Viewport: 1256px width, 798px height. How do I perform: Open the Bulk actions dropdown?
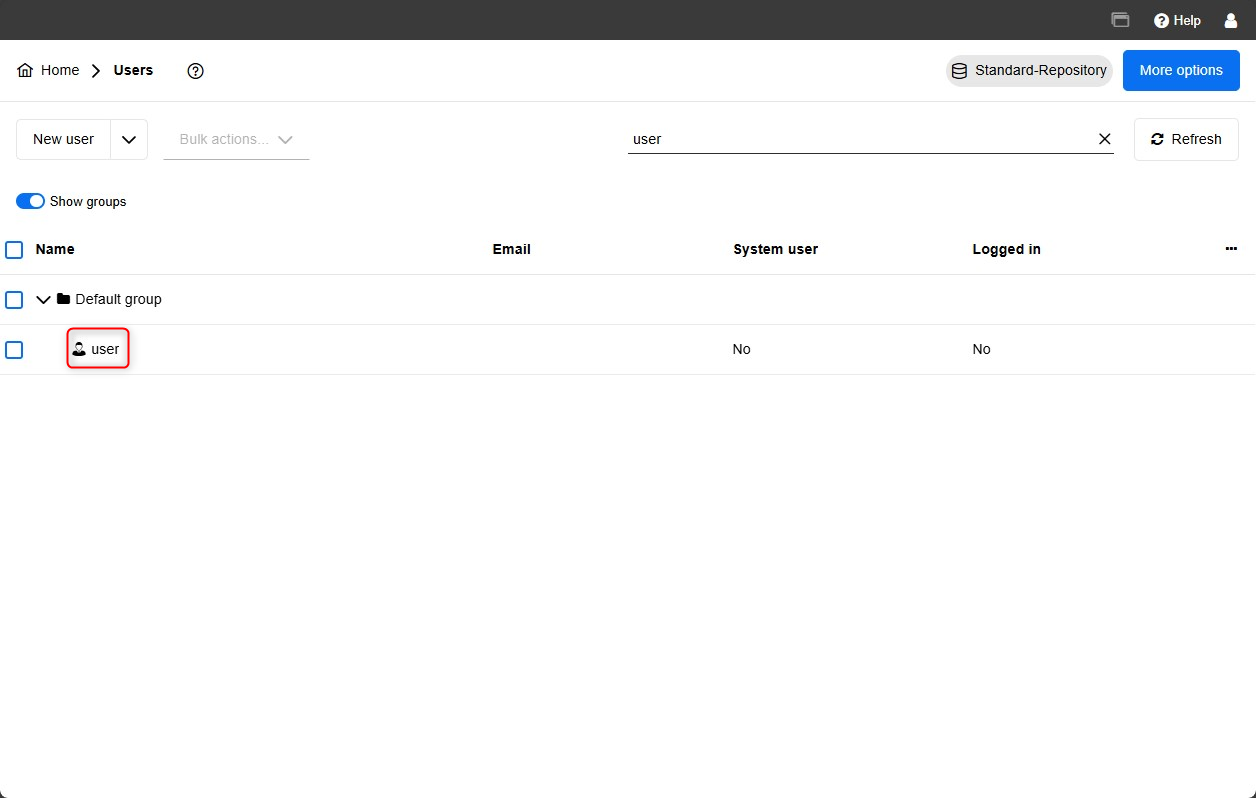point(236,140)
